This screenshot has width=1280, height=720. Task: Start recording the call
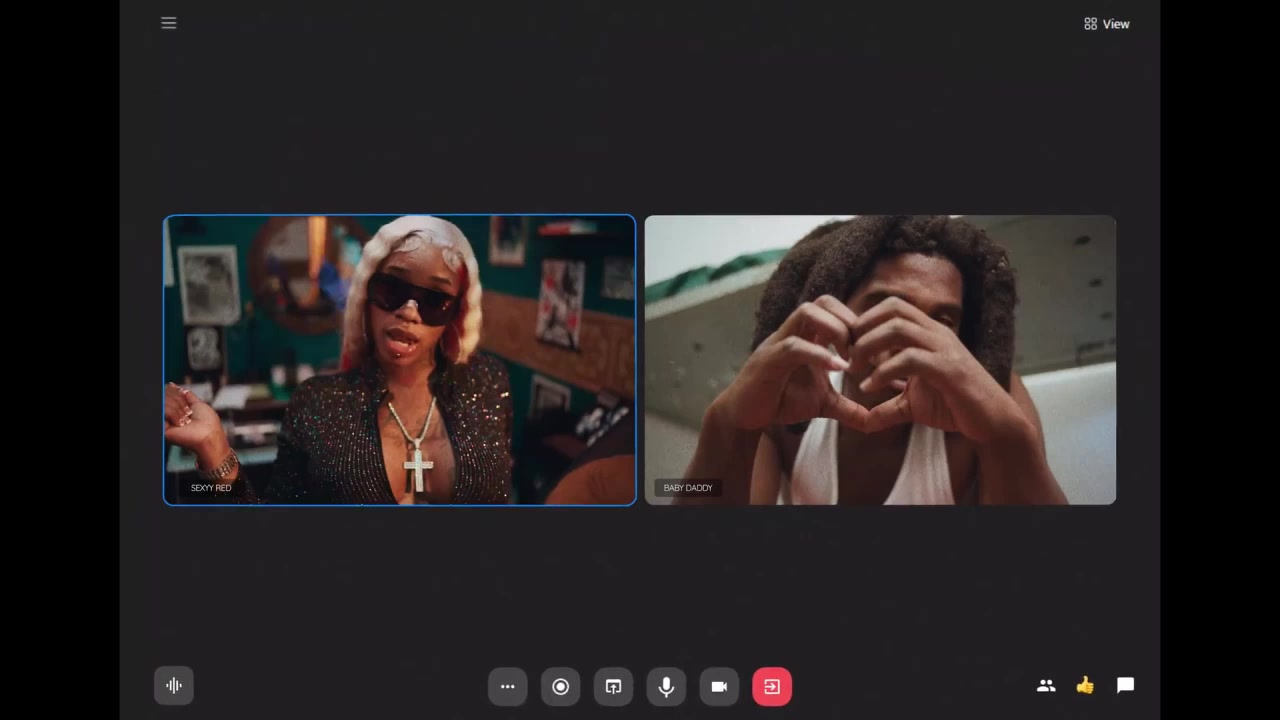561,687
